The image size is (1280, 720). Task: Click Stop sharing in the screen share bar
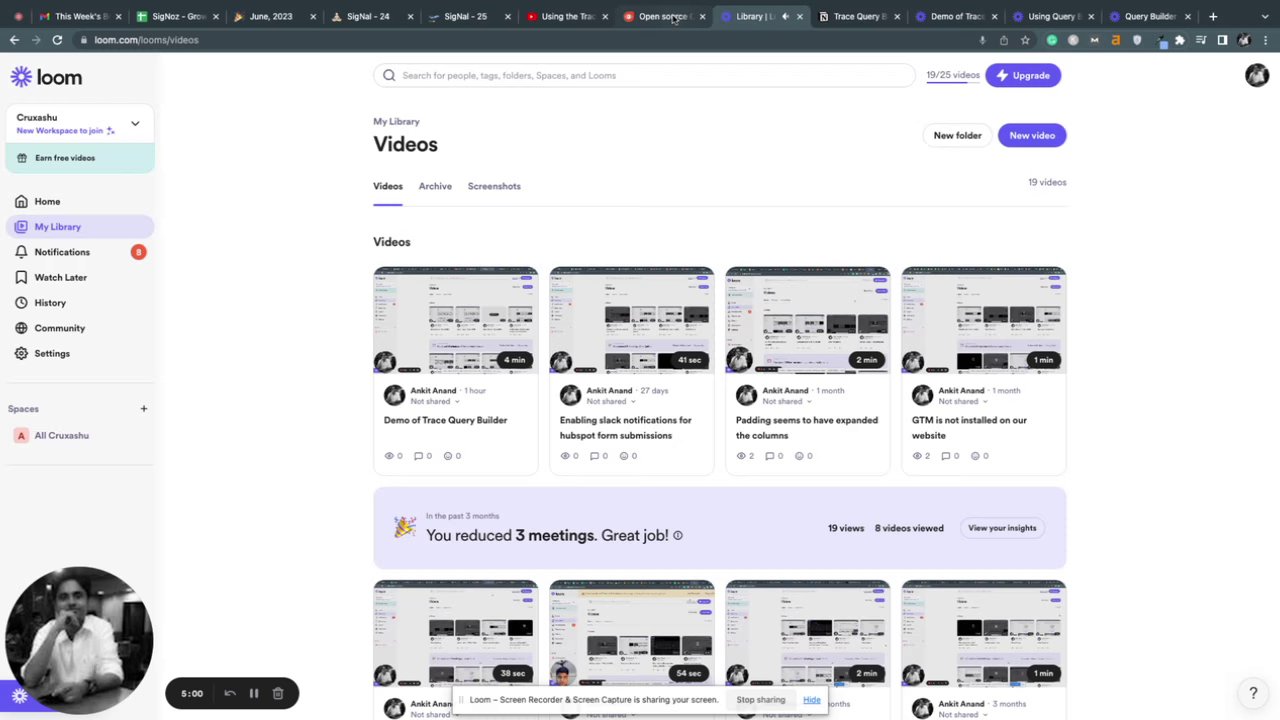[761, 700]
